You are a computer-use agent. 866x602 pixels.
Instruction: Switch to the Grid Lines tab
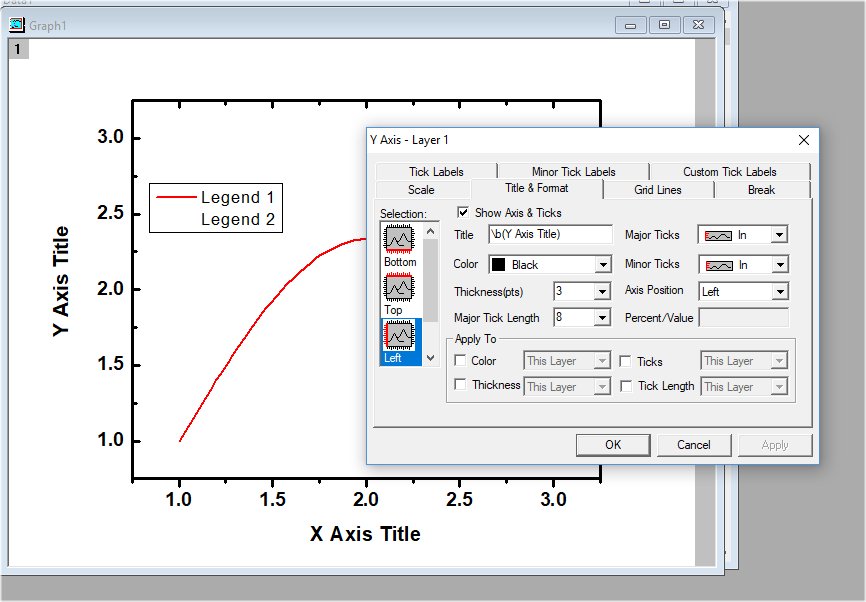point(658,189)
